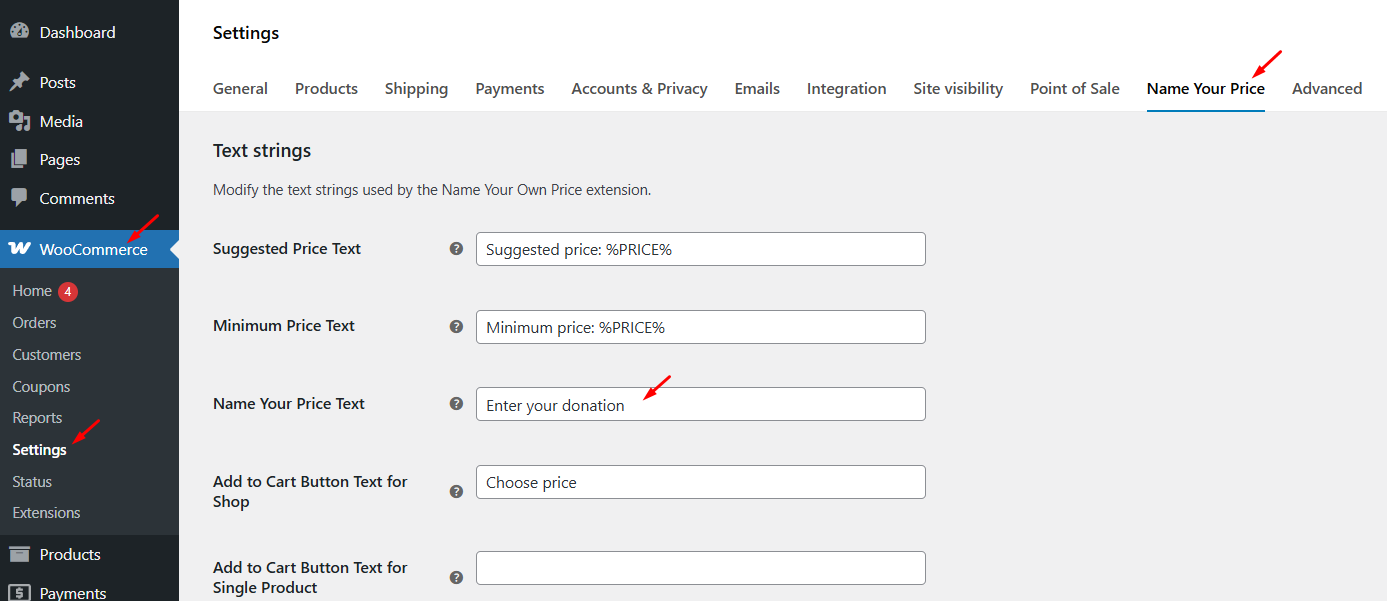Open Media via its music-note icon
Viewport: 1387px width, 601px height.
click(x=20, y=120)
